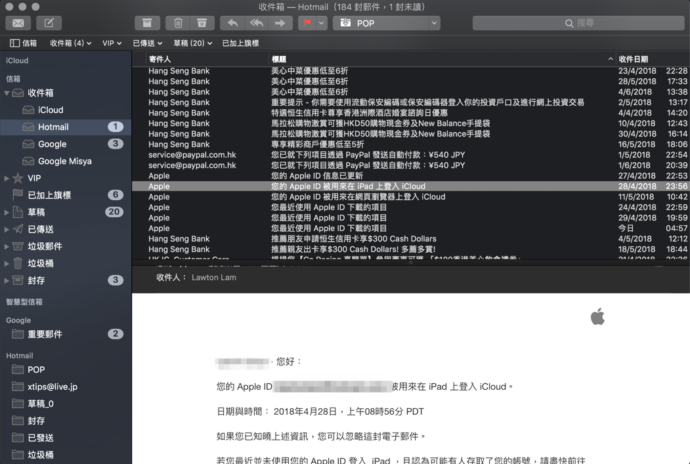The width and height of the screenshot is (690, 464).
Task: Click the Get Mail envelope icon
Action: click(x=18, y=23)
